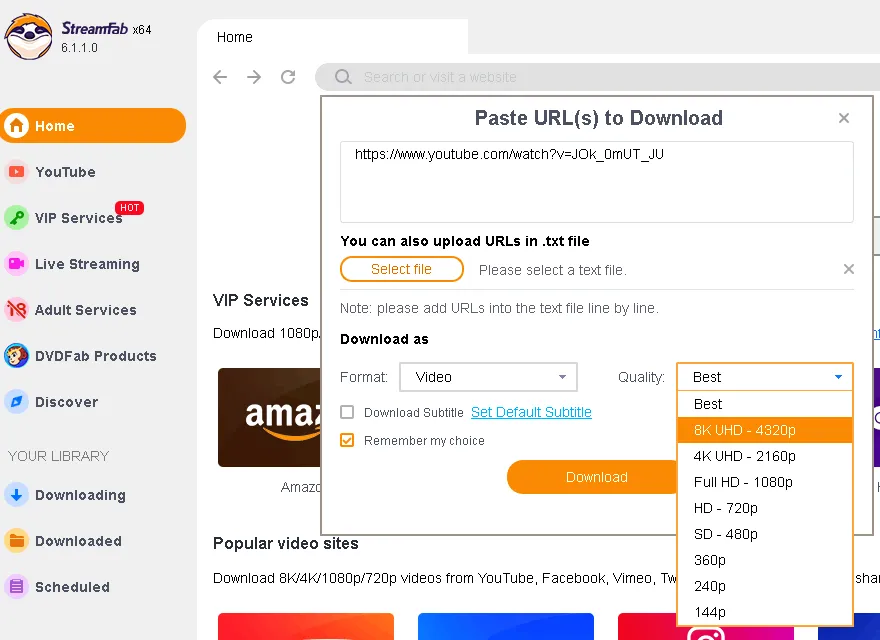Viewport: 880px width, 640px height.
Task: Click the VIP Services key icon
Action: [x=16, y=218]
